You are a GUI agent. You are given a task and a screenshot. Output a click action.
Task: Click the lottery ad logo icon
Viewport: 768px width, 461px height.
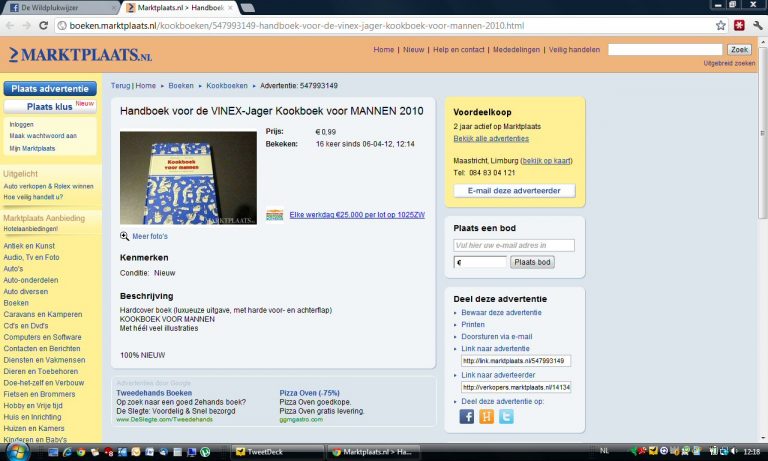point(274,215)
